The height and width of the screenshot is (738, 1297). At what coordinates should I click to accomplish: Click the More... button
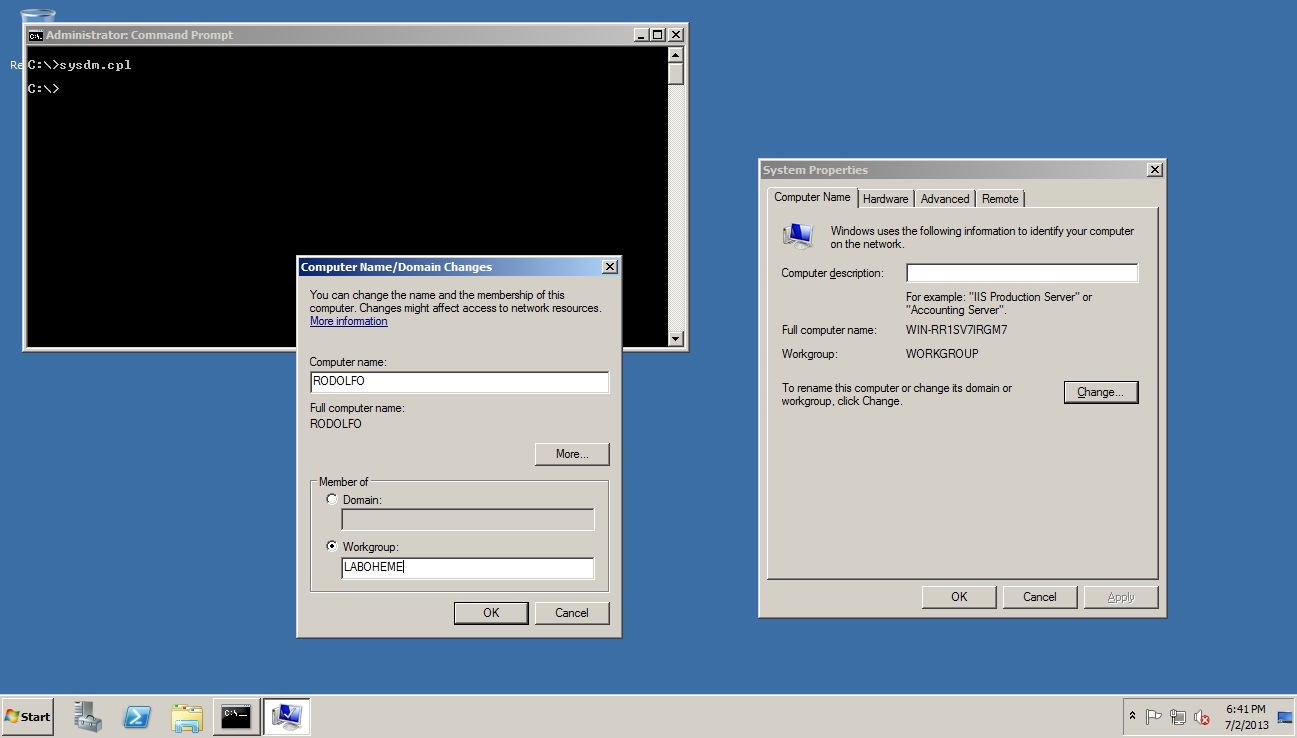(571, 454)
